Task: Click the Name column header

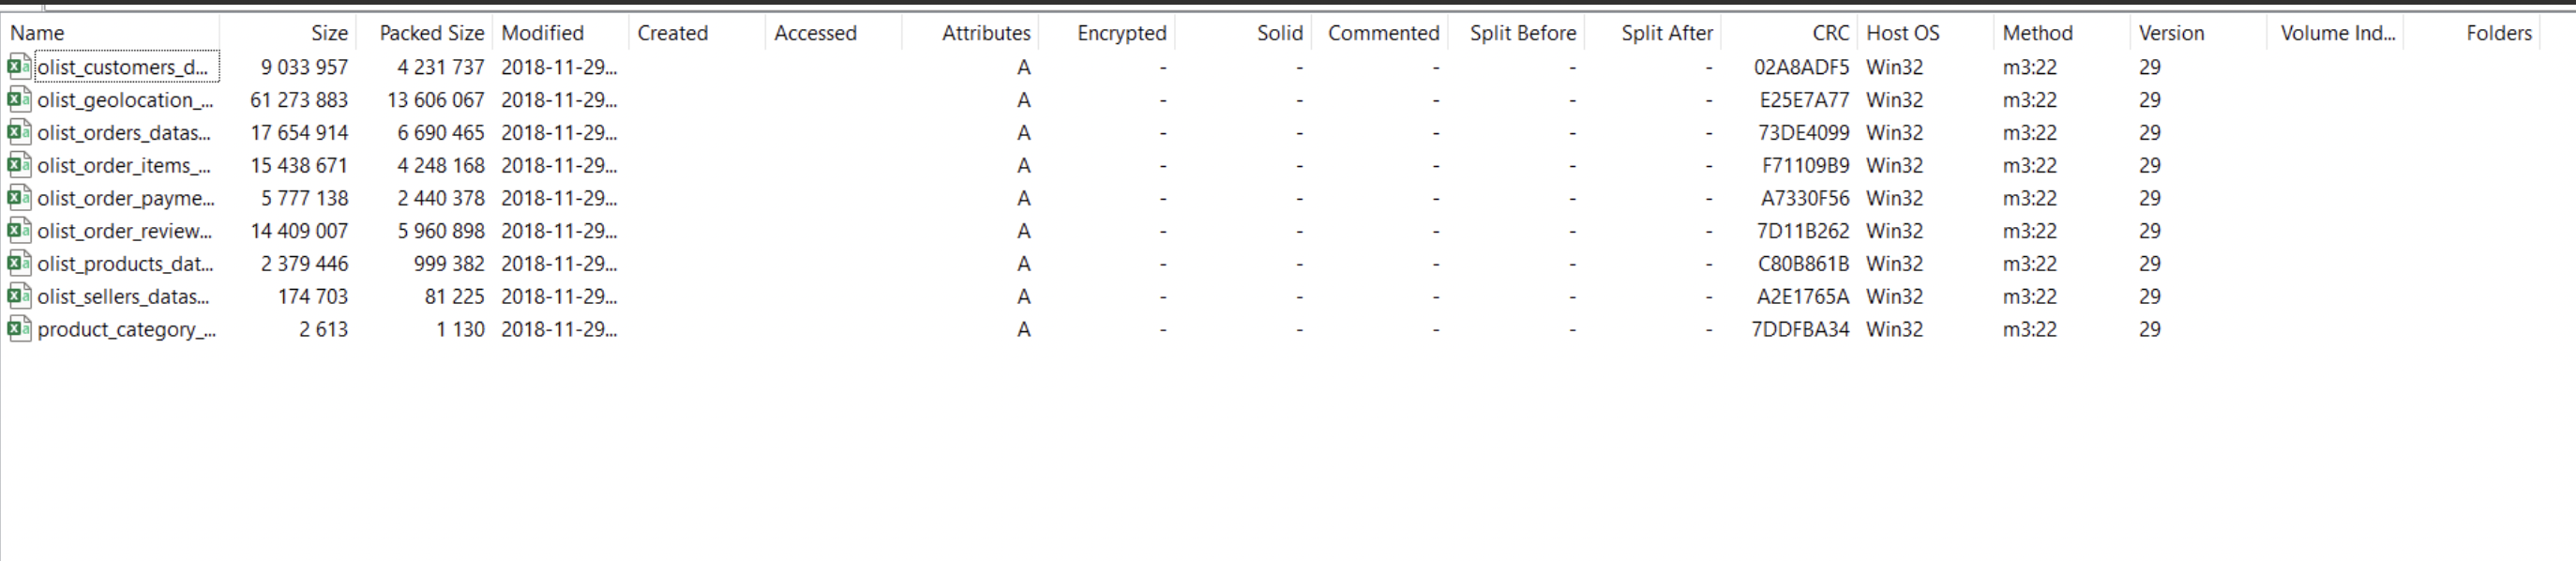Action: 40,32
